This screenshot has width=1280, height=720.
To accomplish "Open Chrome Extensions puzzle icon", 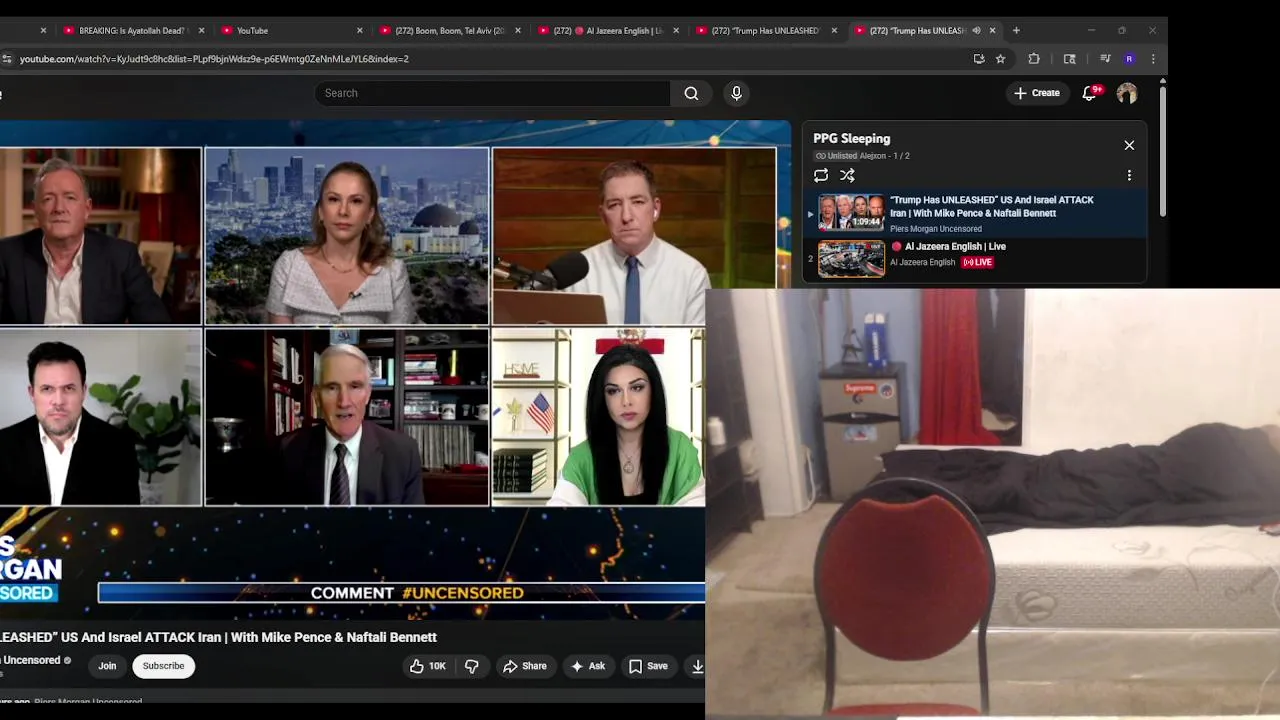I will coord(1034,59).
